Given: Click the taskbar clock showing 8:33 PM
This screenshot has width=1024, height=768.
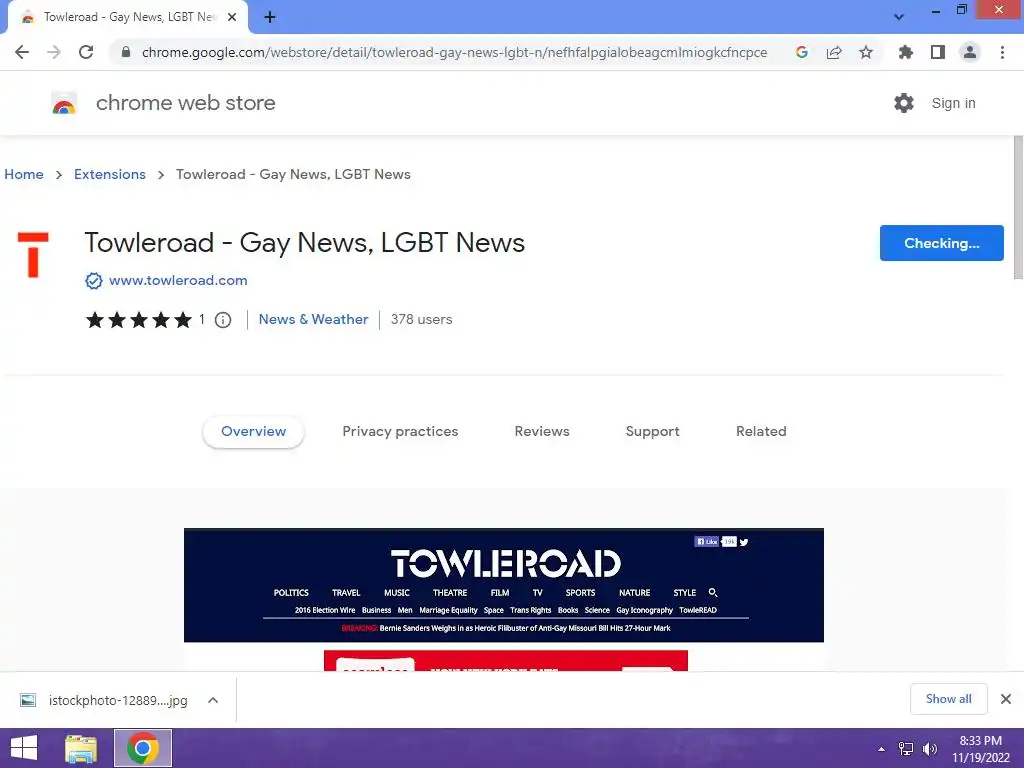Looking at the screenshot, I should click(x=980, y=749).
